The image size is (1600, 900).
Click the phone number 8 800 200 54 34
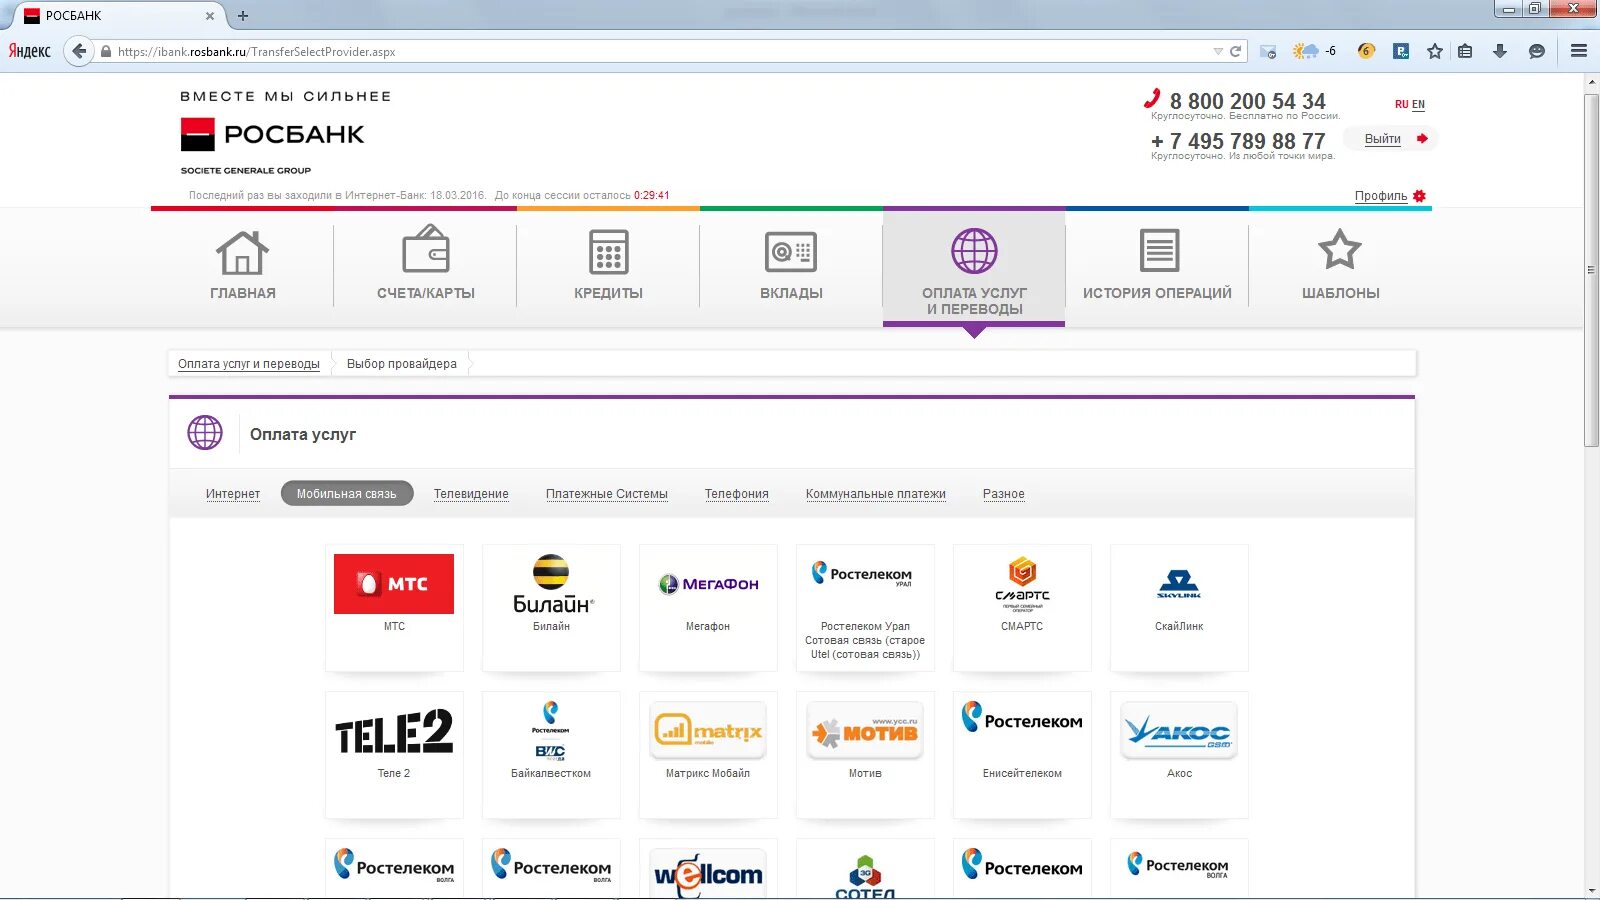pos(1248,101)
